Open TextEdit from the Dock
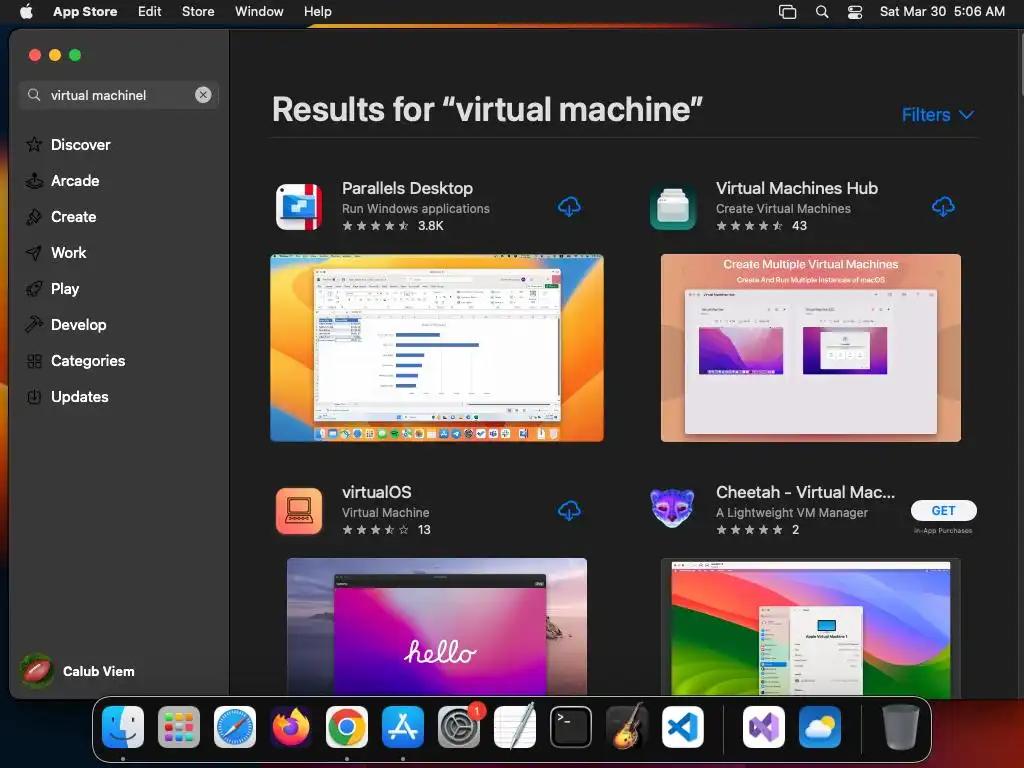 515,727
